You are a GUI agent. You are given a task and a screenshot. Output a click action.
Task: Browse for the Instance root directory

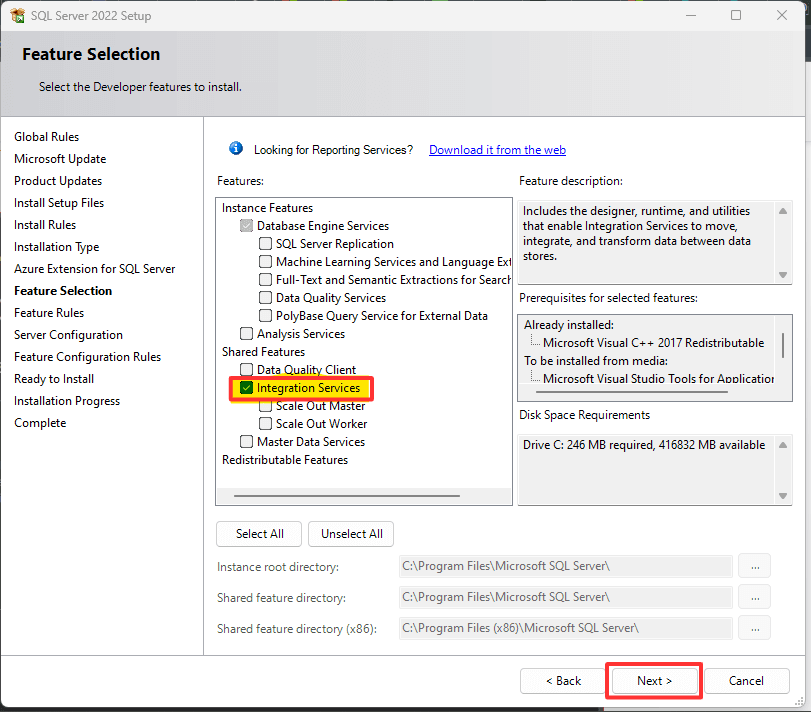(x=755, y=566)
